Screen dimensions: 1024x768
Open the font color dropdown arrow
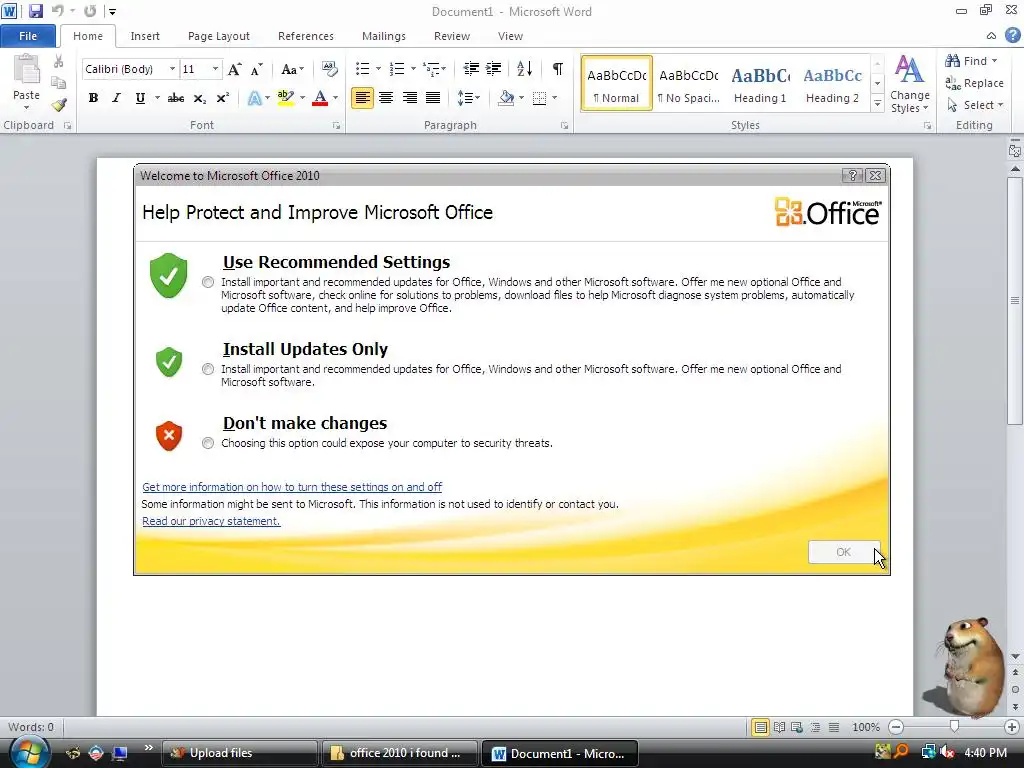pos(336,98)
